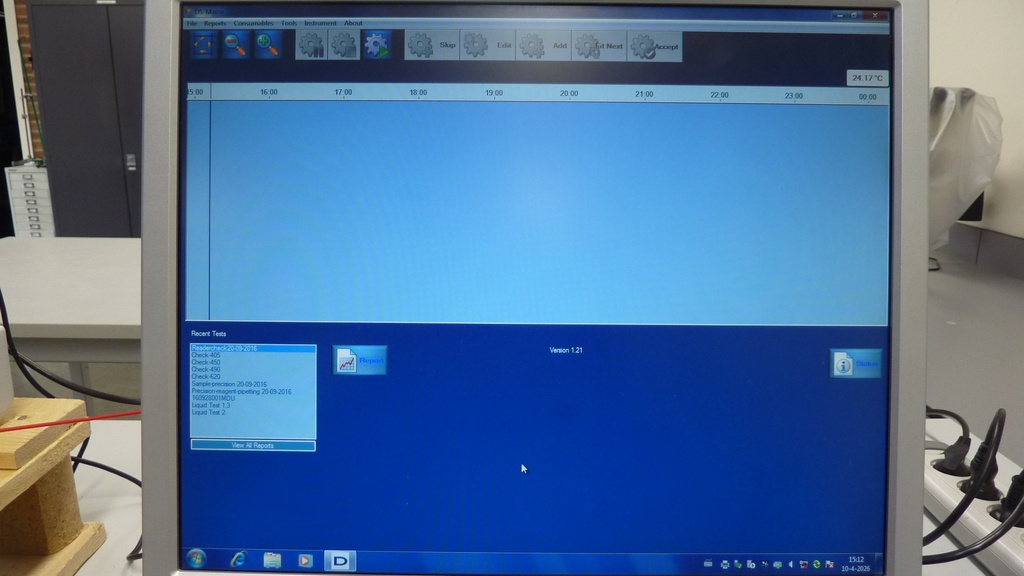The image size is (1024, 576).
Task: Zoom out the timeline with the magnifier-minus icon
Action: 236,44
